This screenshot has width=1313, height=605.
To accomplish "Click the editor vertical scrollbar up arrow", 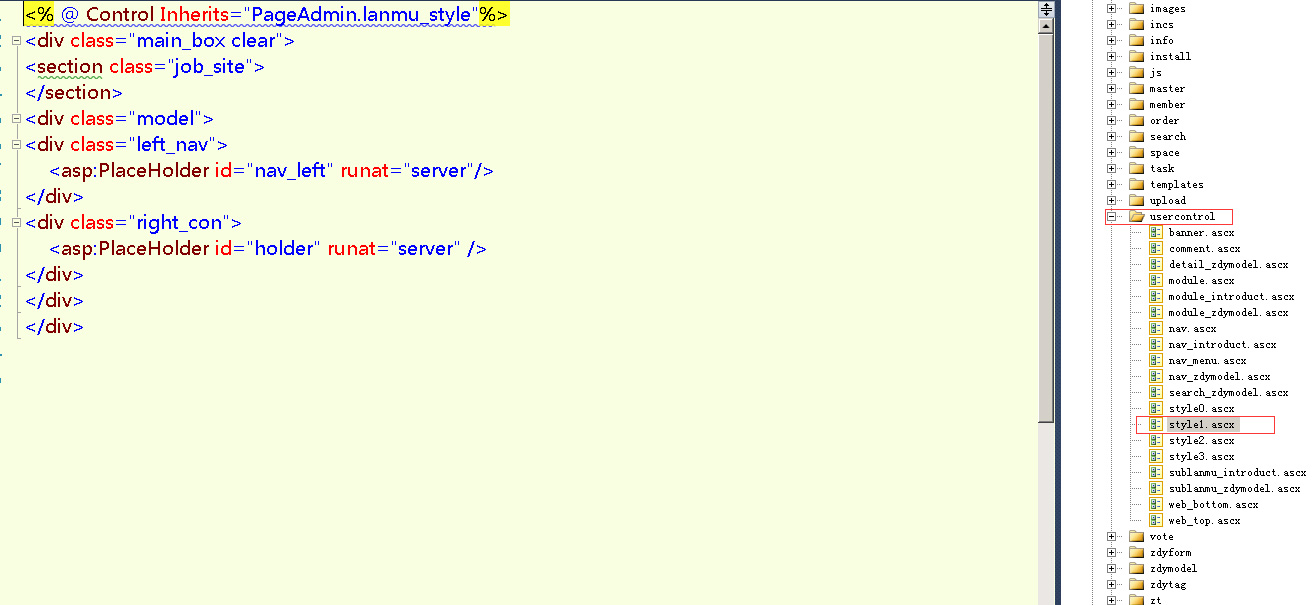I will 1046,27.
